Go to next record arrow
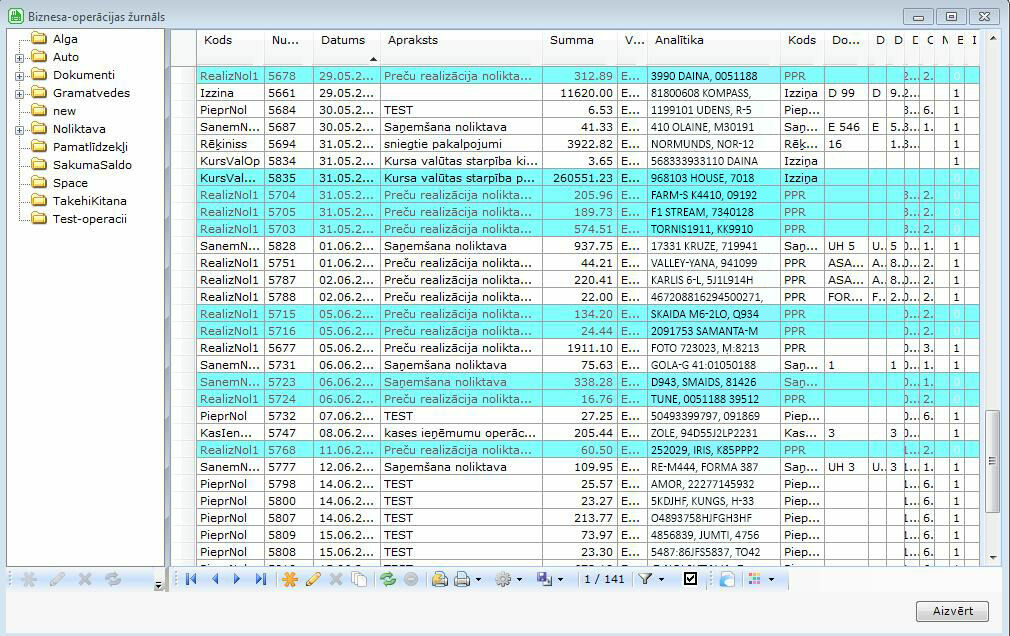 pos(237,579)
